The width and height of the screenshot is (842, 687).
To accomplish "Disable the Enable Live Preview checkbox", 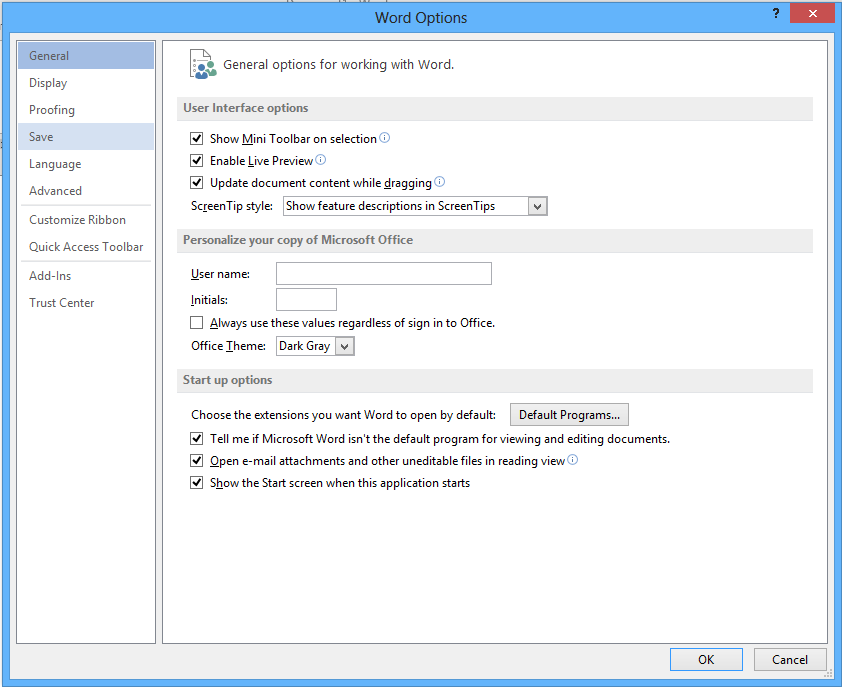I will tap(197, 161).
